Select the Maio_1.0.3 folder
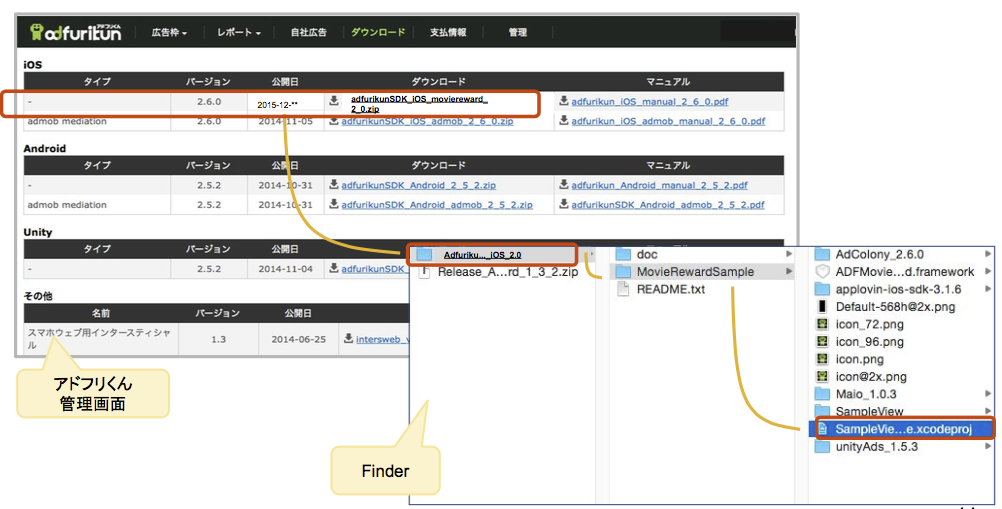Viewport: 1002px width, 509px height. pos(865,394)
